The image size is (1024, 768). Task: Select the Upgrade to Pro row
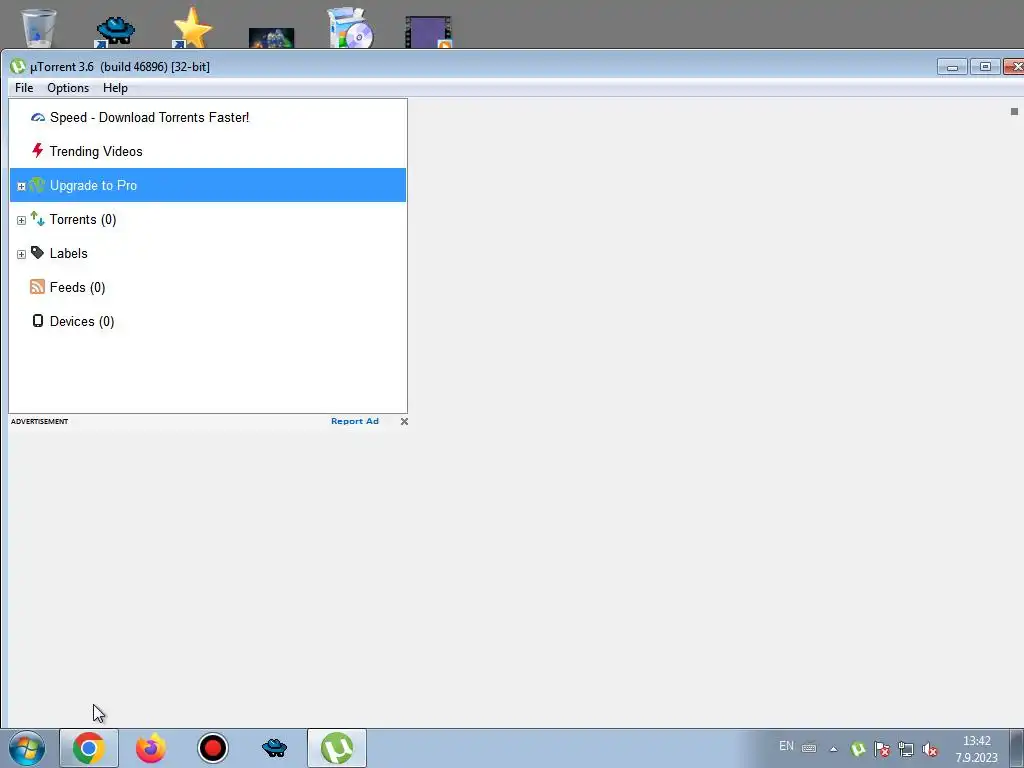point(208,185)
